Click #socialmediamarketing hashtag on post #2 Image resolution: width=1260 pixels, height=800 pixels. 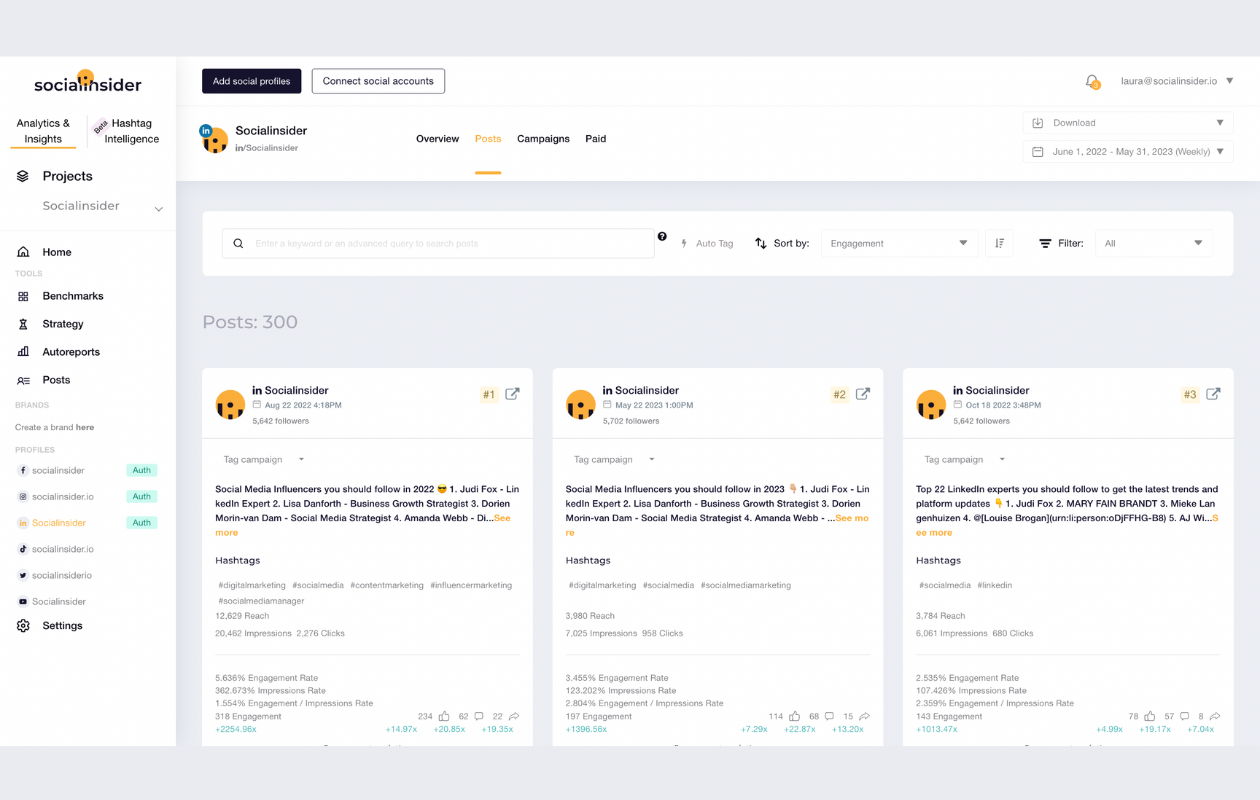click(746, 585)
